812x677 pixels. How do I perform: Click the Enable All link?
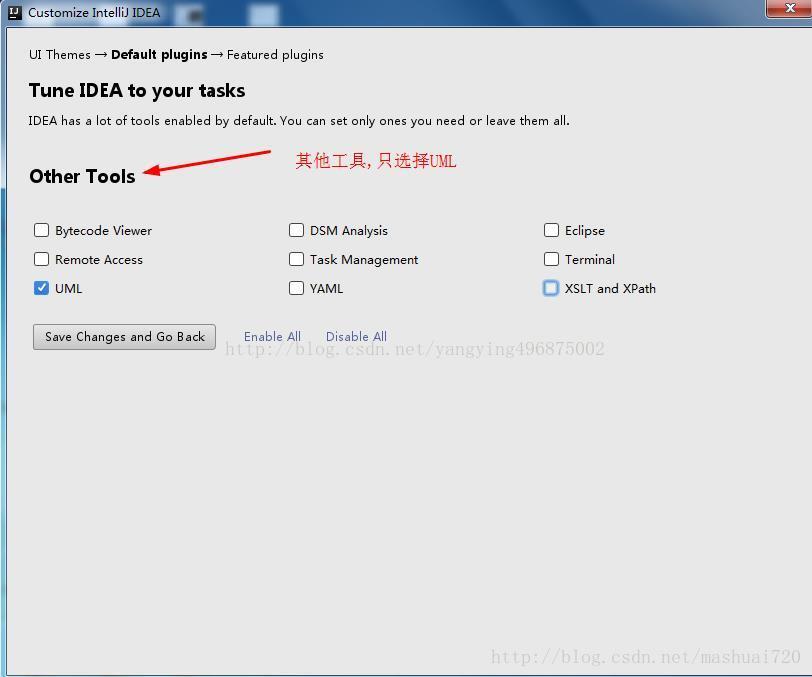272,337
